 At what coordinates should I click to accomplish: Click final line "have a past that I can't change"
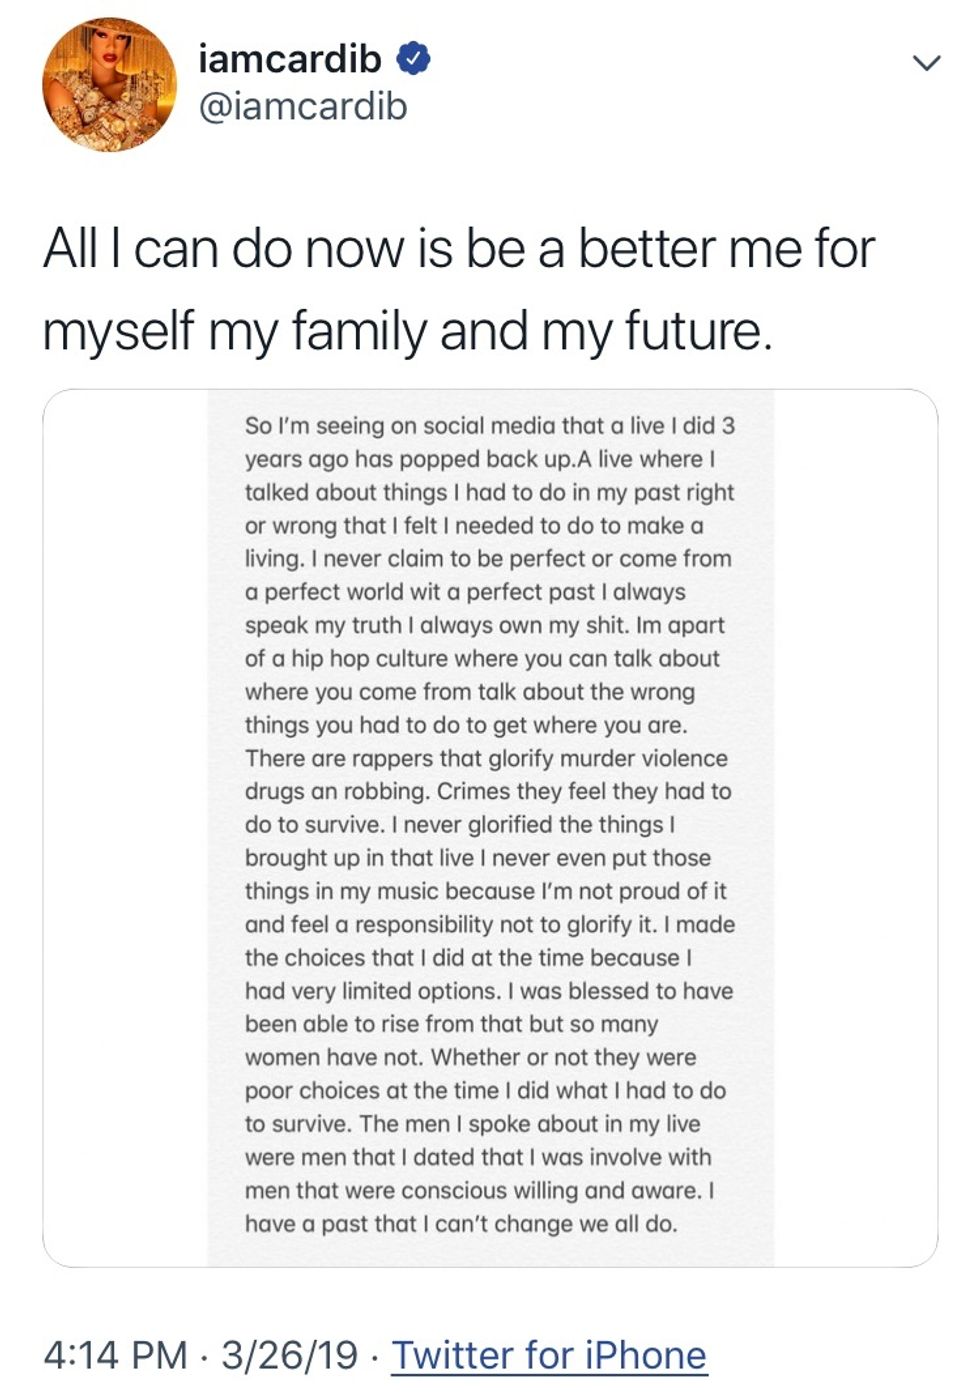click(x=460, y=1223)
